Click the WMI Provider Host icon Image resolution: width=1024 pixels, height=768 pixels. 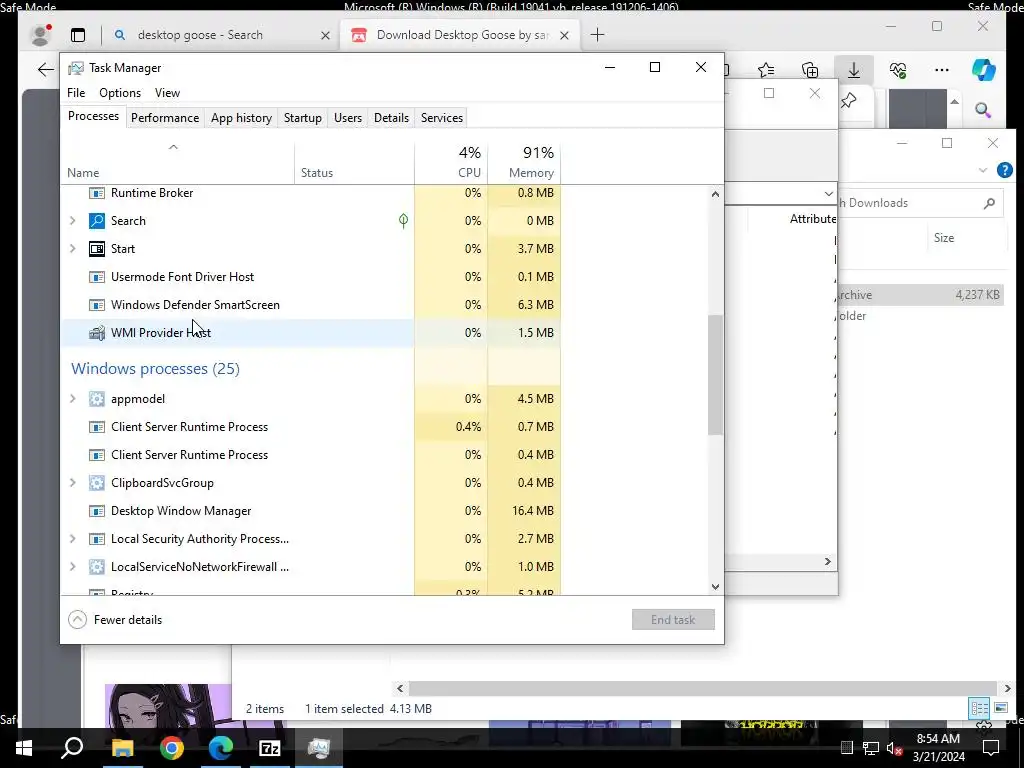point(97,333)
